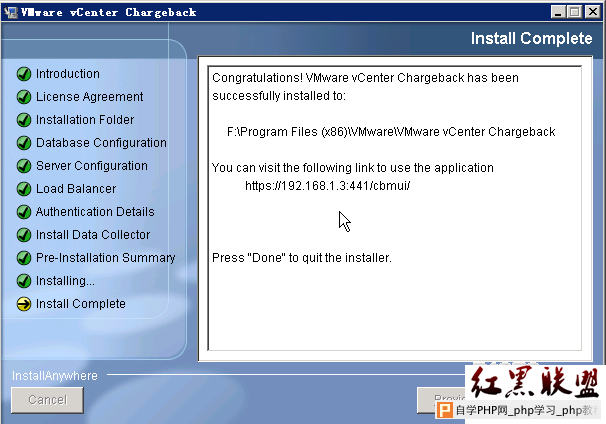Click the VMware vCenter Chargeback title bar text
This screenshot has height=424, width=606.
coord(109,12)
